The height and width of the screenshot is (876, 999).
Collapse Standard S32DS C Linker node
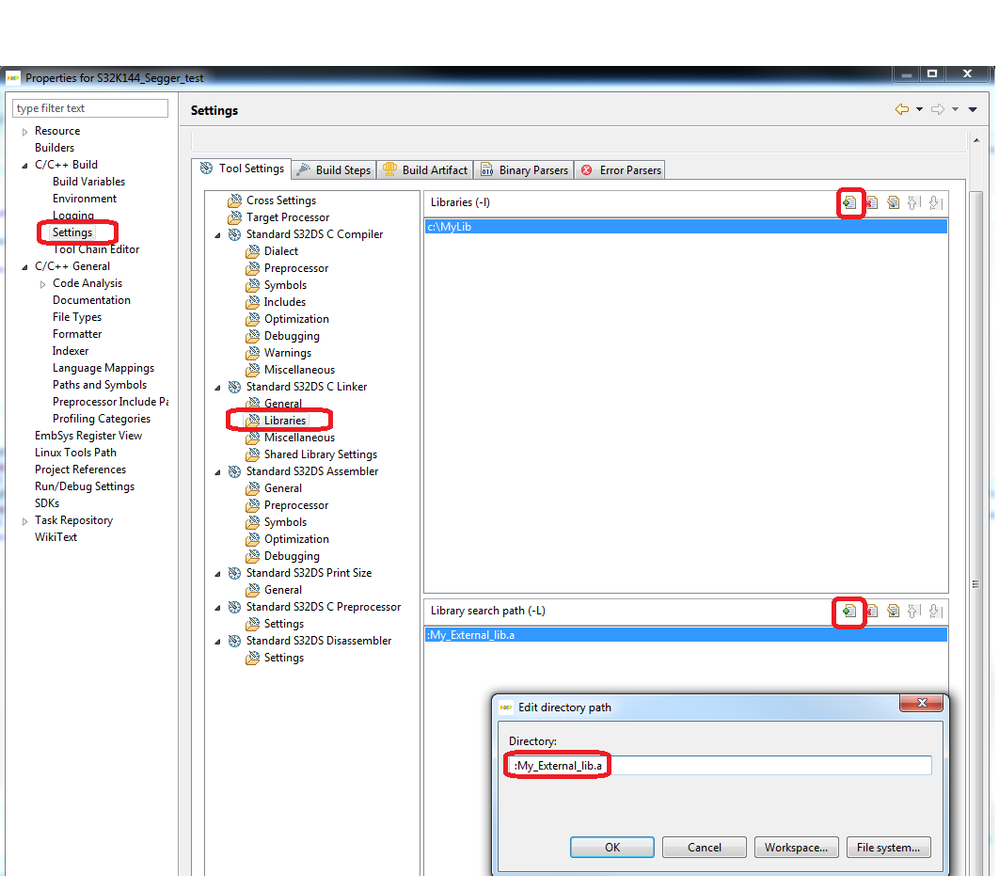point(218,387)
